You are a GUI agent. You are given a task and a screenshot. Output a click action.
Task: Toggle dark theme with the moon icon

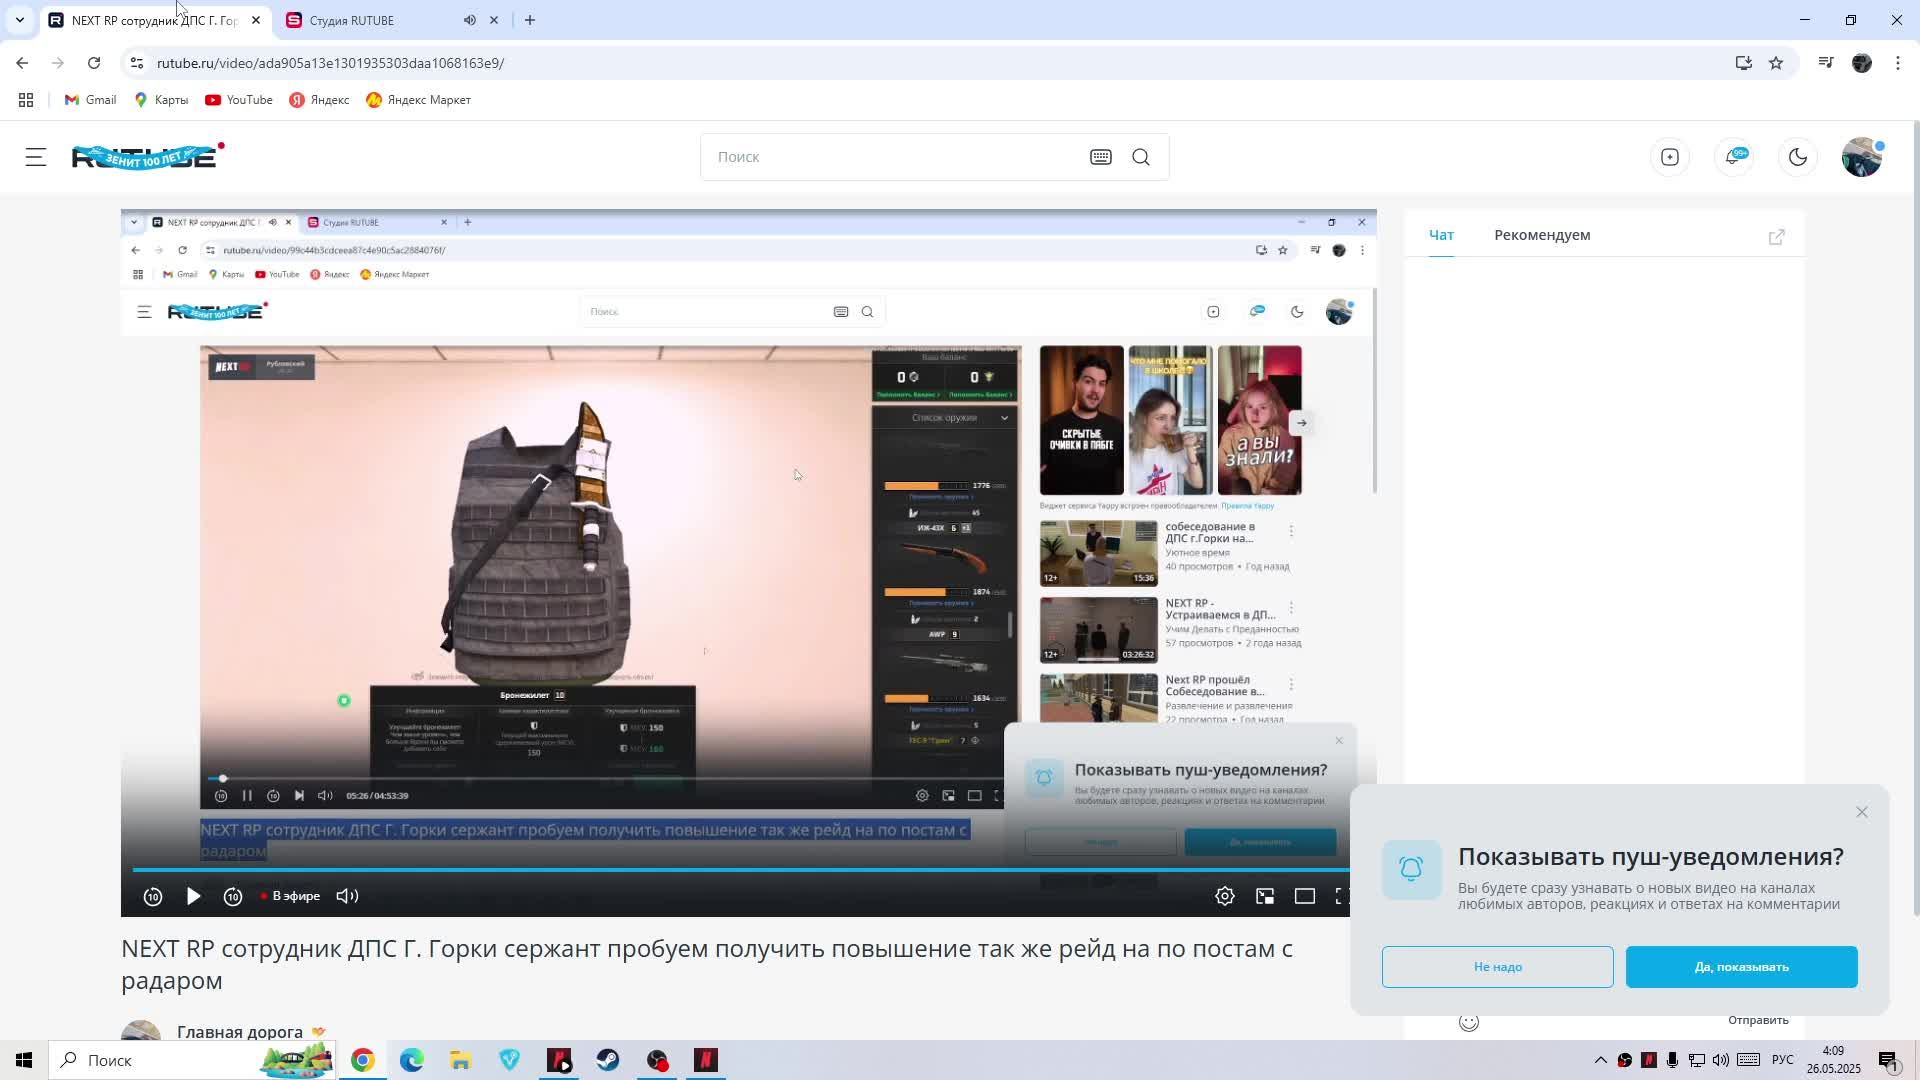(1797, 157)
